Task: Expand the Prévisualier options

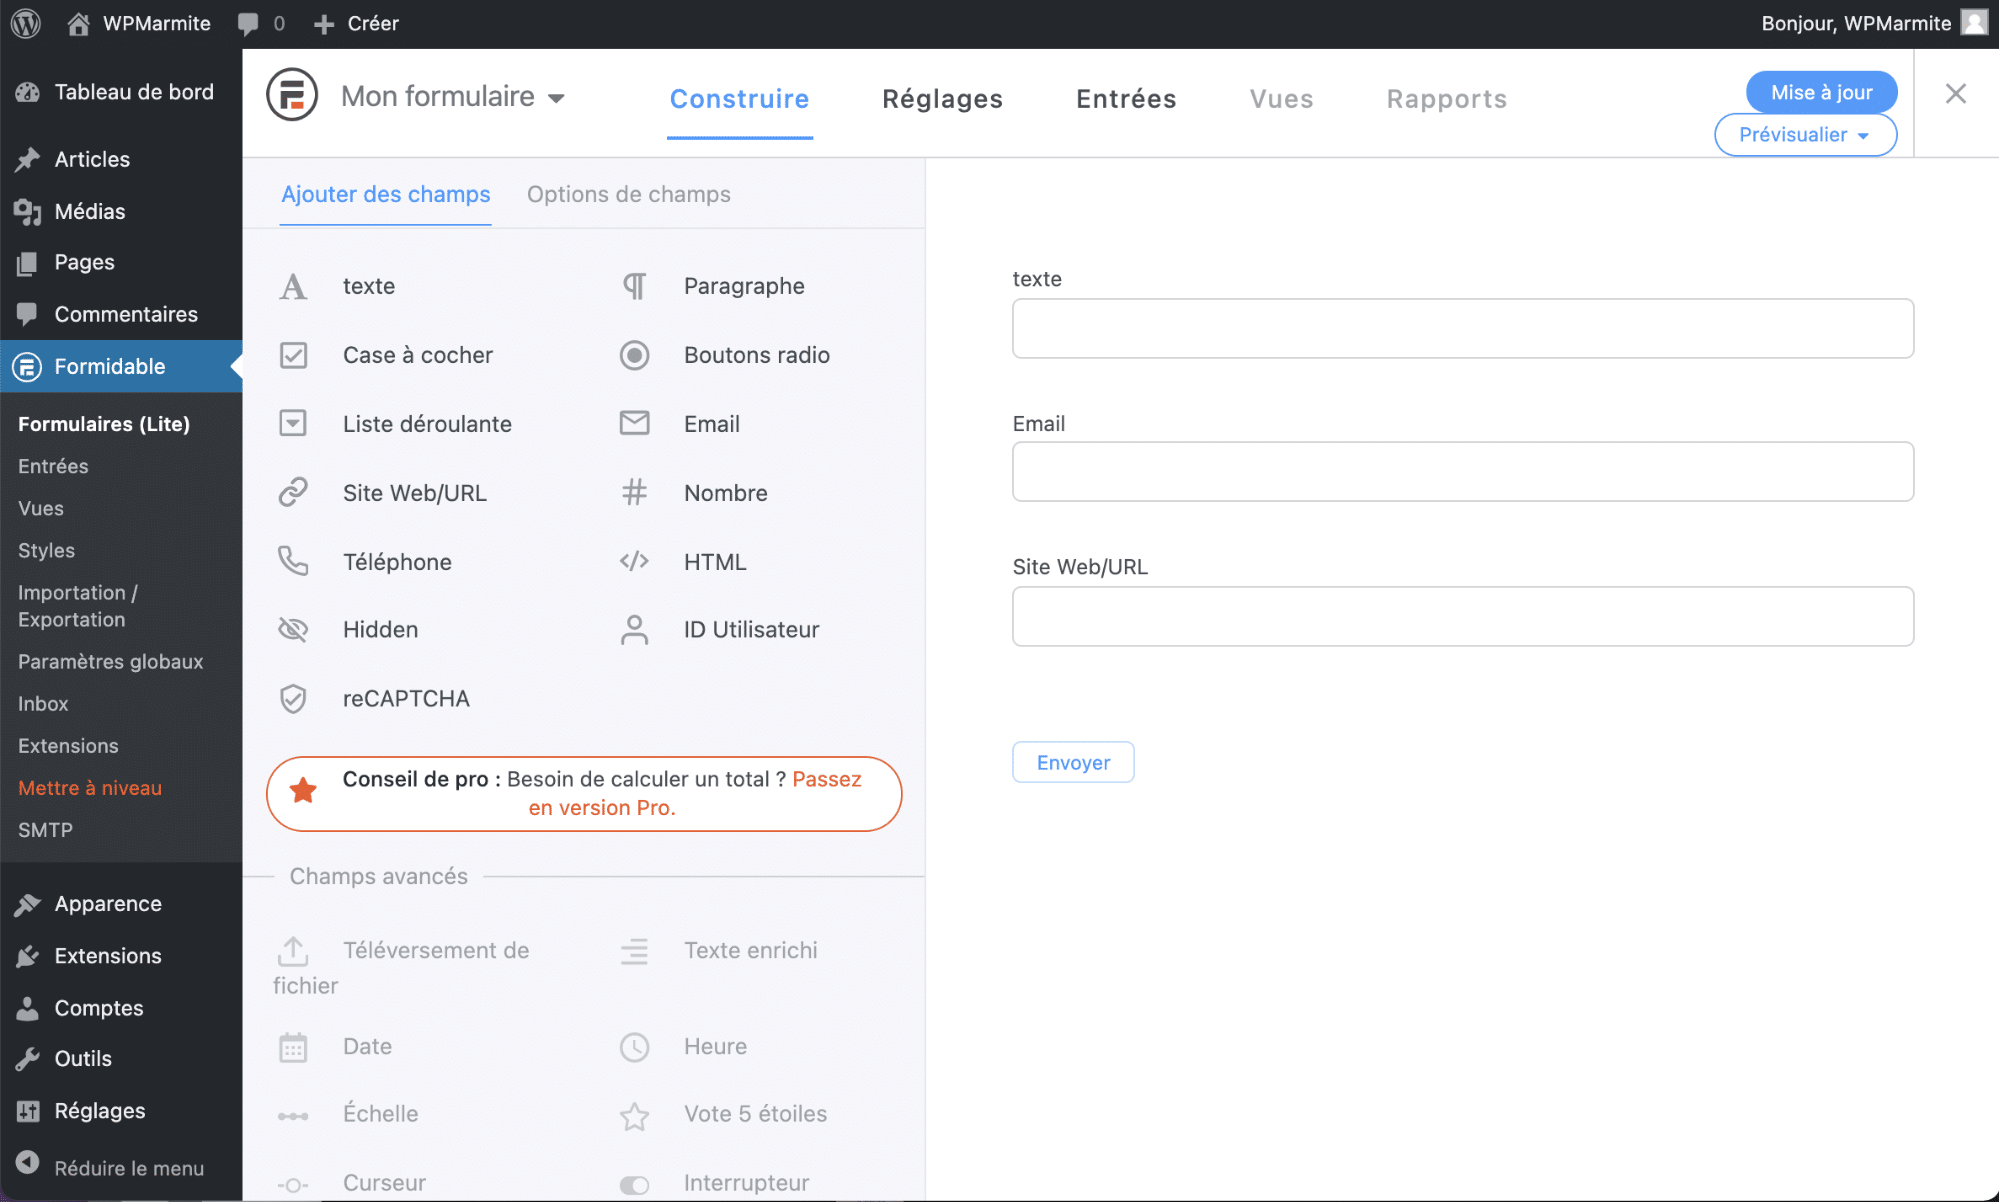Action: click(x=1804, y=134)
